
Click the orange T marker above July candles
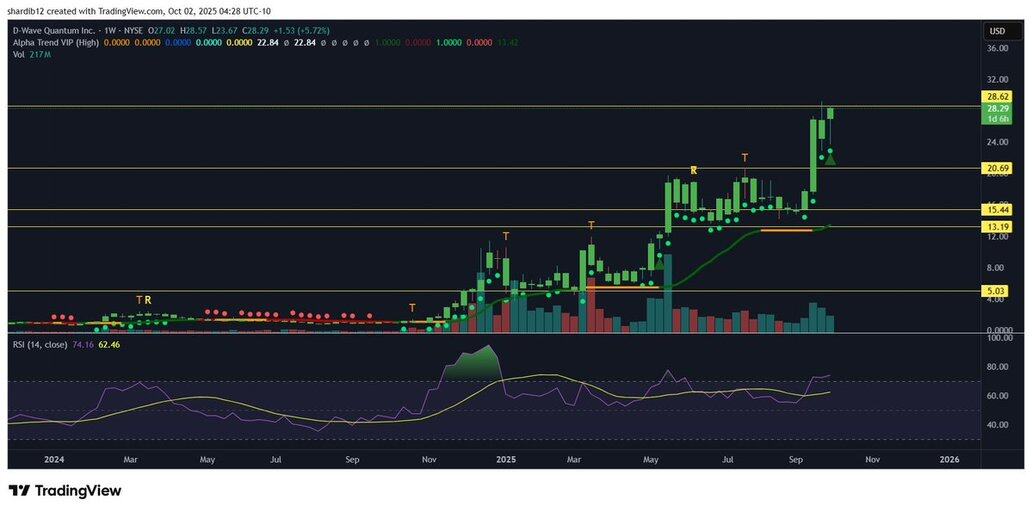coord(745,158)
